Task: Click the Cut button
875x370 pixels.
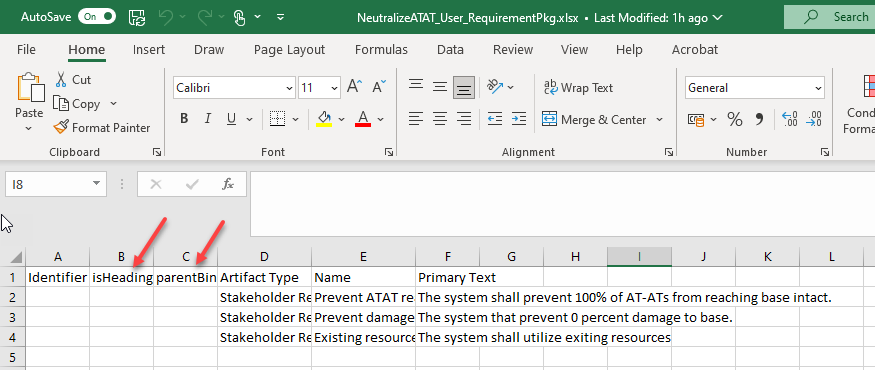Action: tap(73, 80)
